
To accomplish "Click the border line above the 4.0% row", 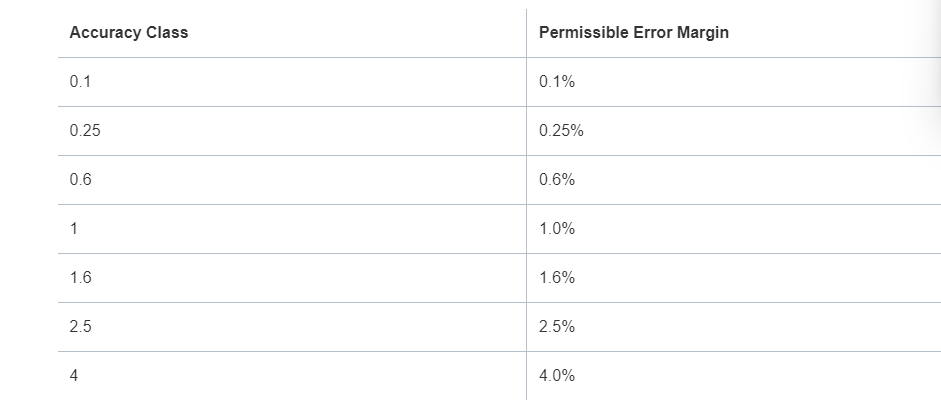I will 700,351.
